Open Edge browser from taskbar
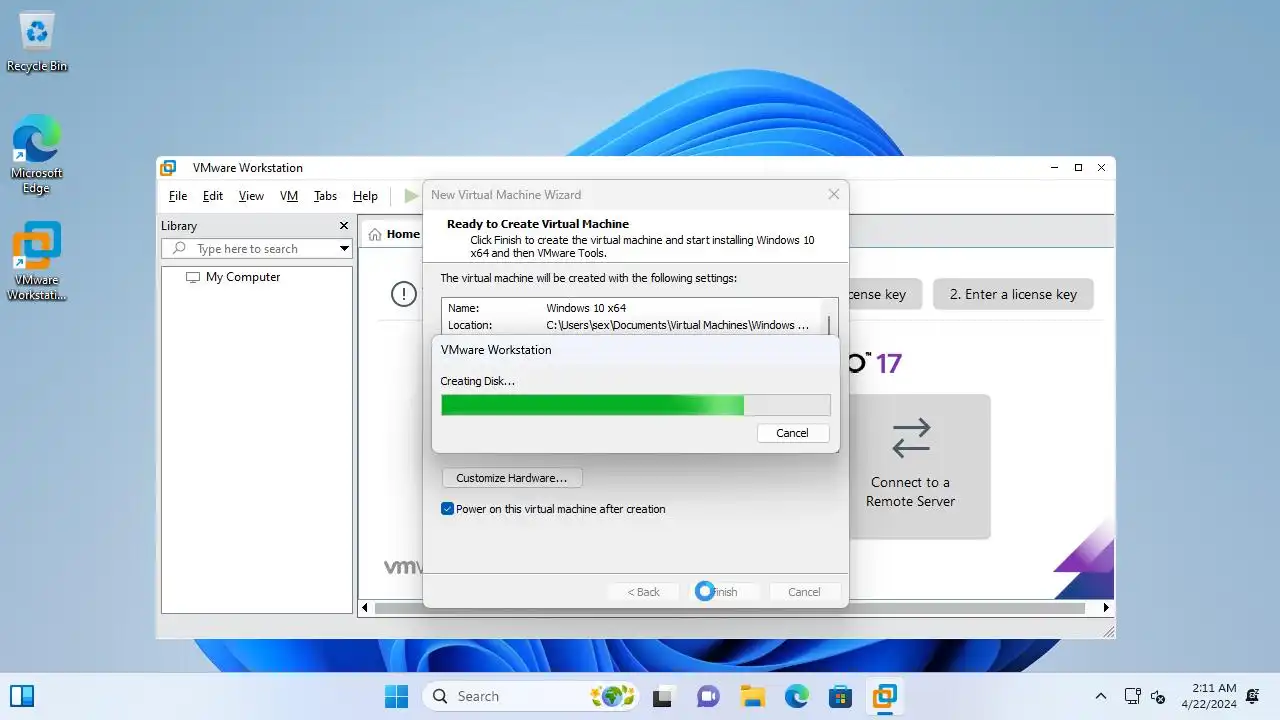 [796, 696]
